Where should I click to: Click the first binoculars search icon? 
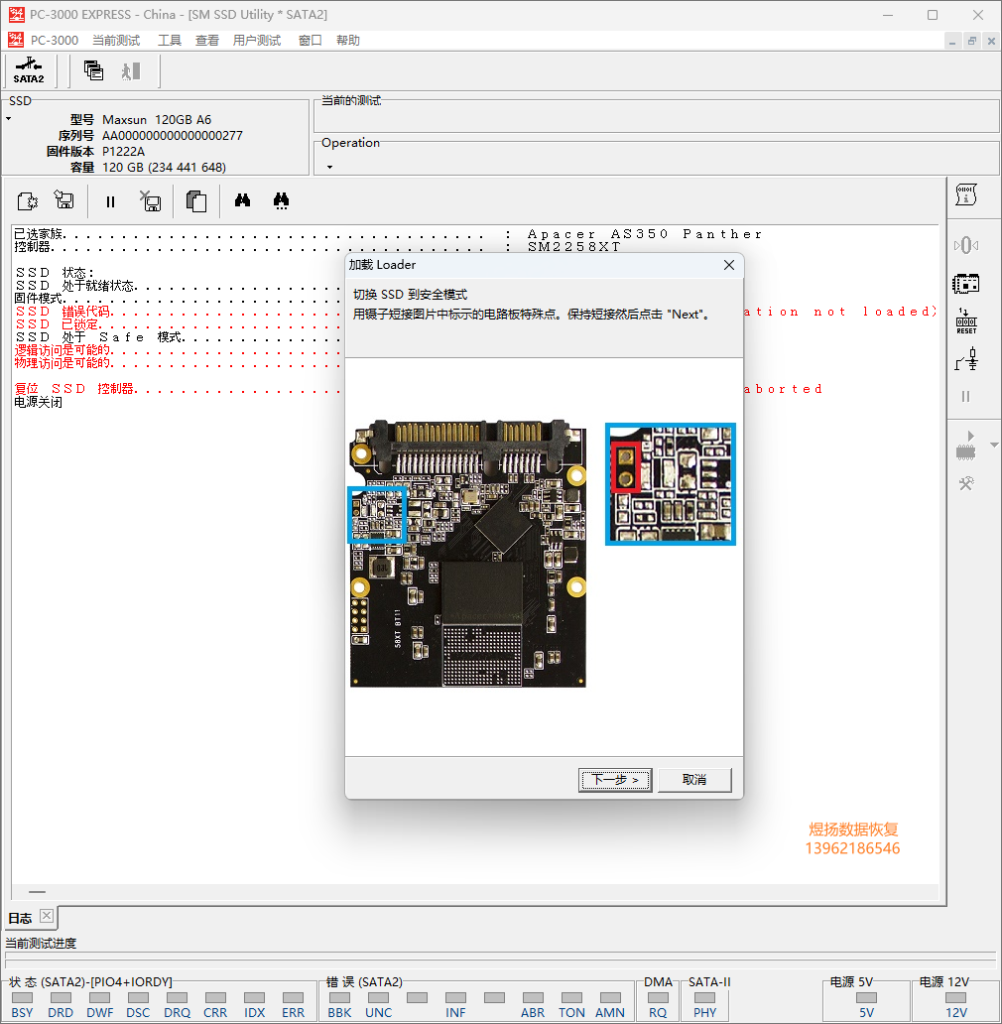[242, 200]
